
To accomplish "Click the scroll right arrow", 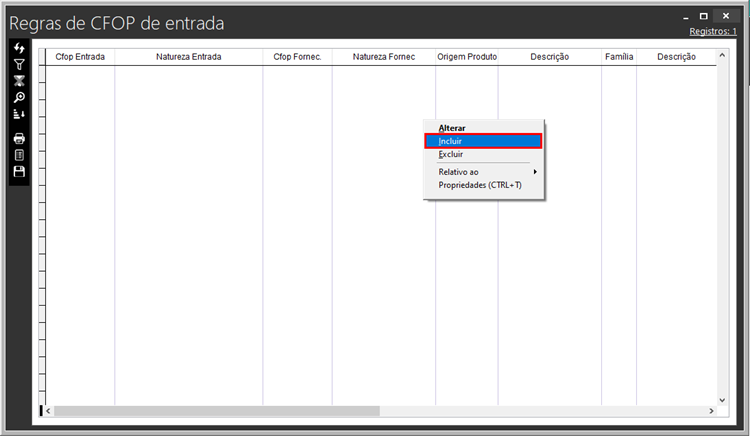I will (711, 411).
